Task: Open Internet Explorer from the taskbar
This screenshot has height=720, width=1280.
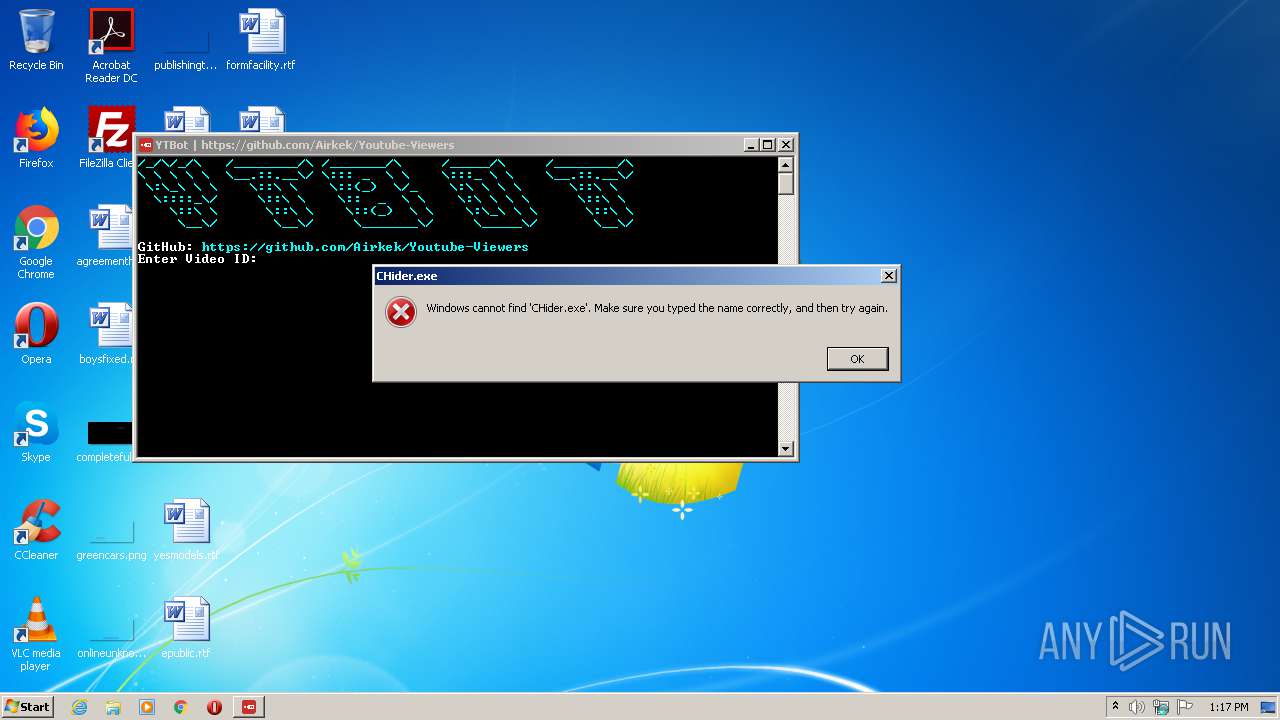Action: [79, 707]
